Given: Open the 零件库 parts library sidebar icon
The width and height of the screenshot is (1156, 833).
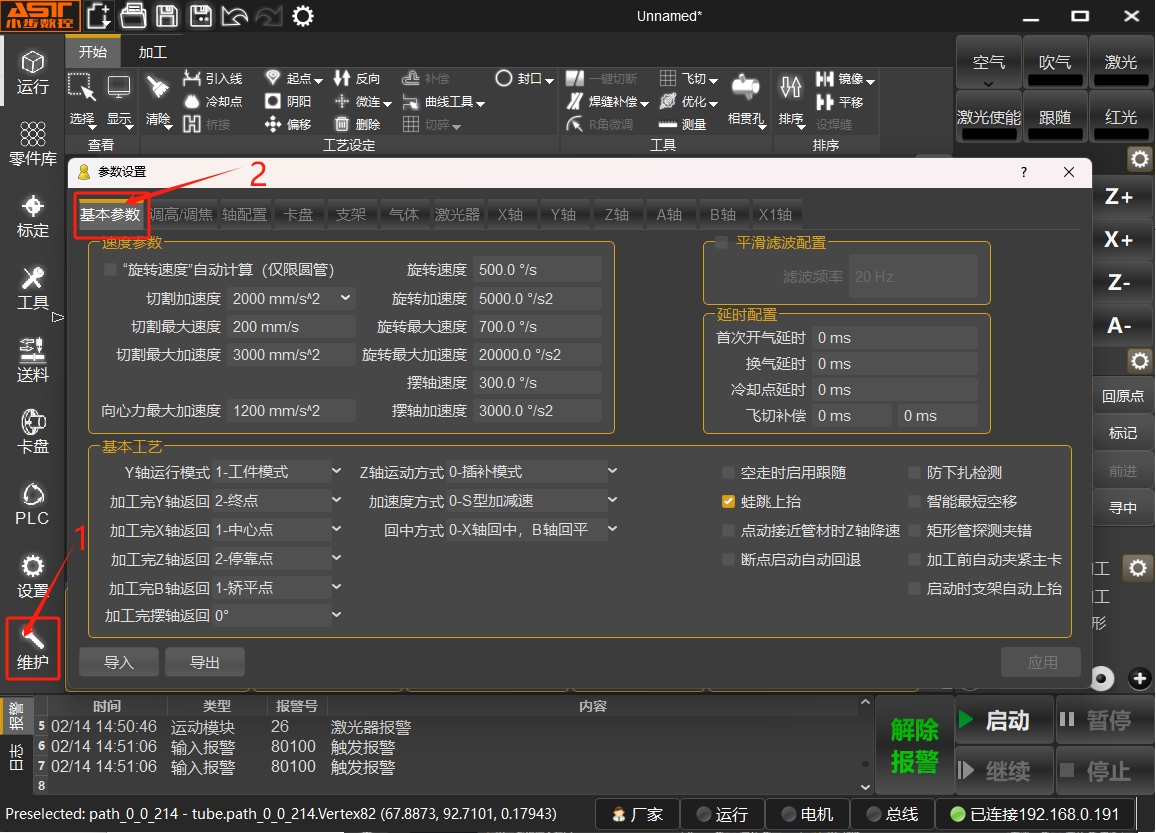Looking at the screenshot, I should [32, 144].
